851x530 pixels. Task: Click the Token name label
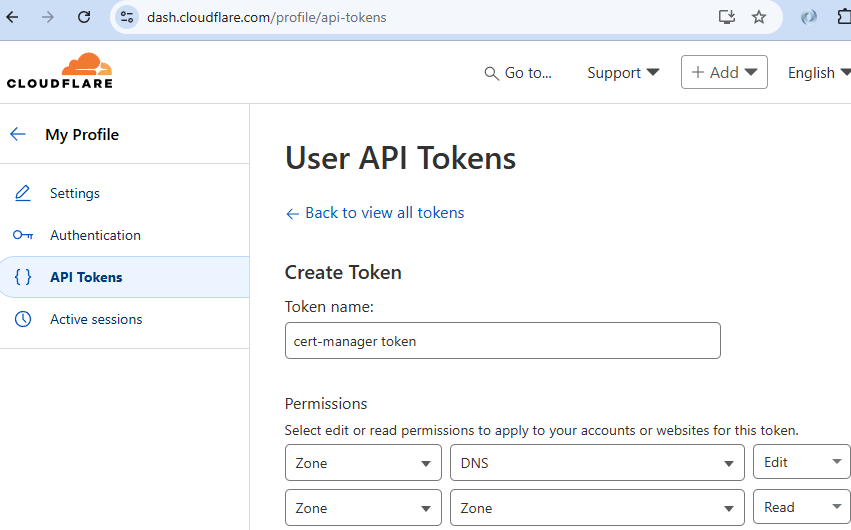(329, 306)
